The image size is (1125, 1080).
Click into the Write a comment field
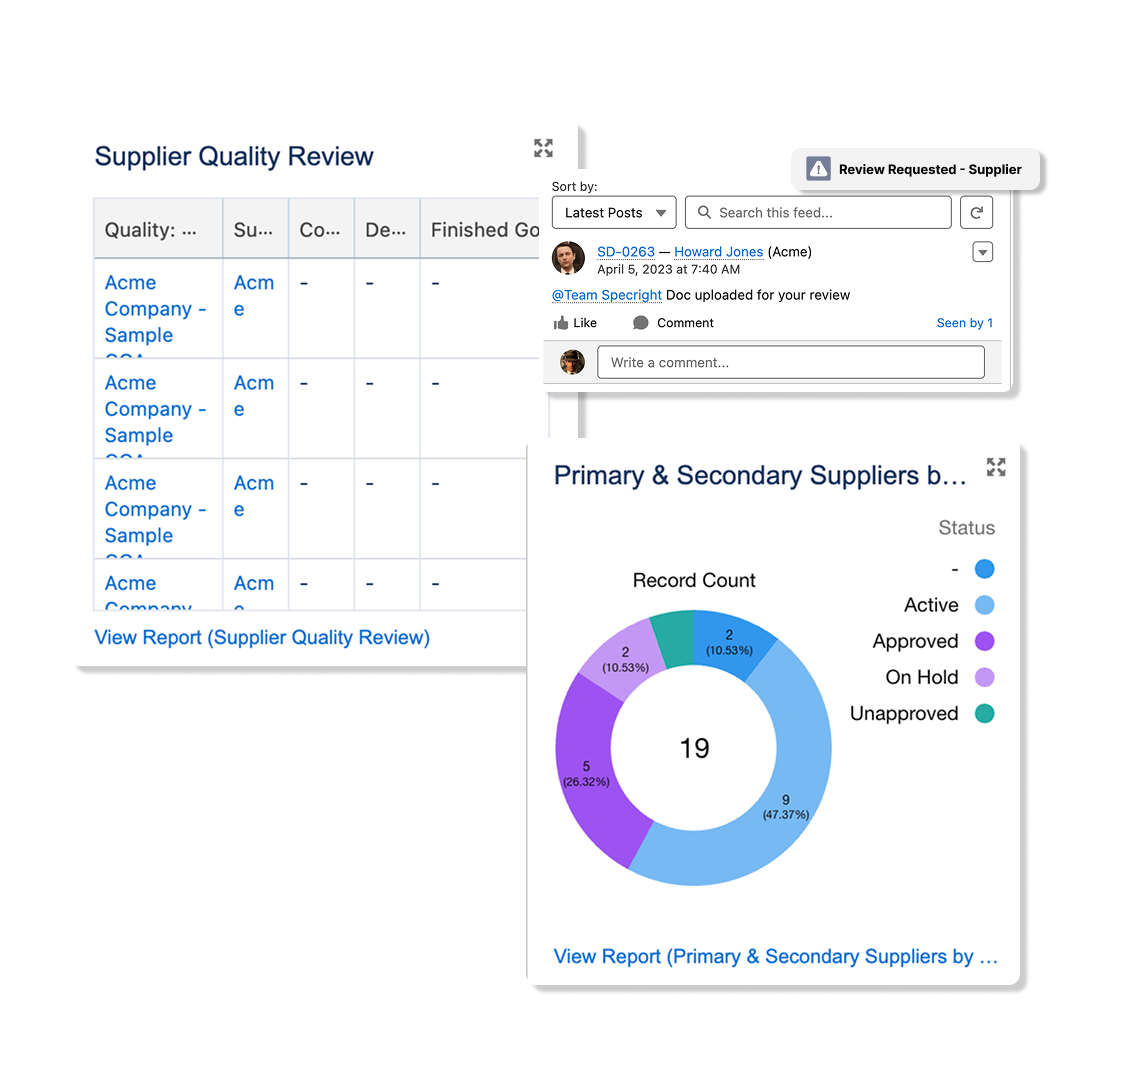coord(791,362)
